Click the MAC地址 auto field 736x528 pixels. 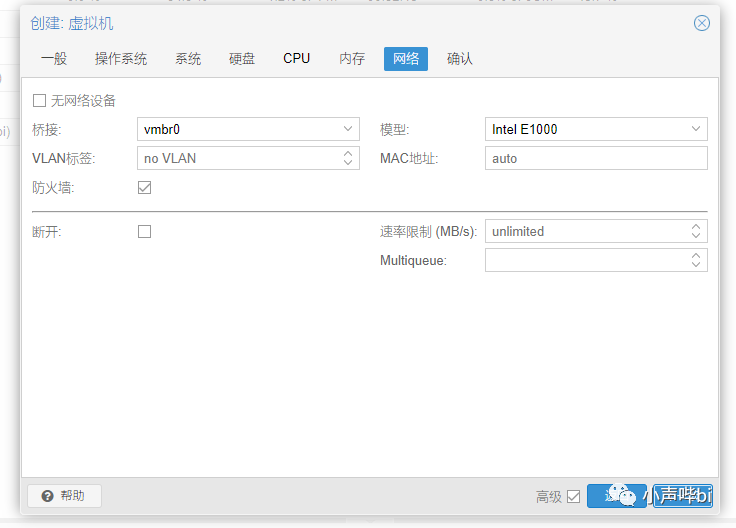pos(596,158)
